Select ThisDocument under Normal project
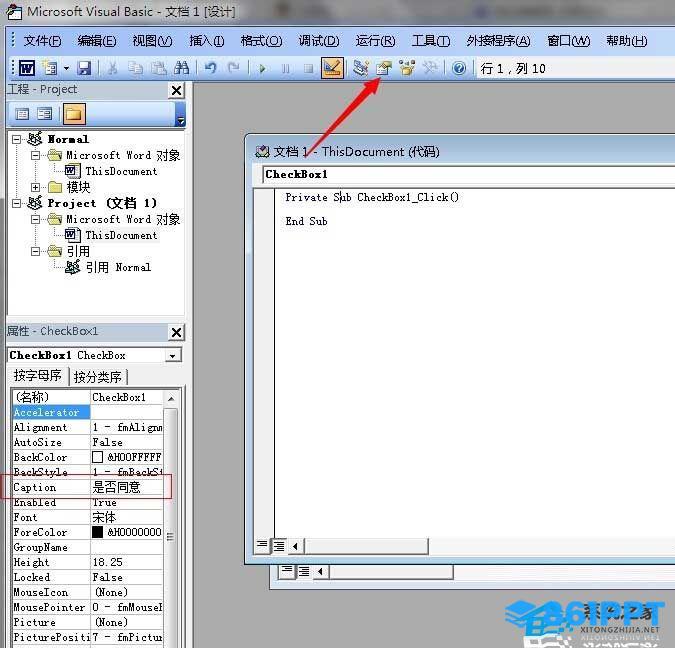675x648 pixels. coord(121,171)
